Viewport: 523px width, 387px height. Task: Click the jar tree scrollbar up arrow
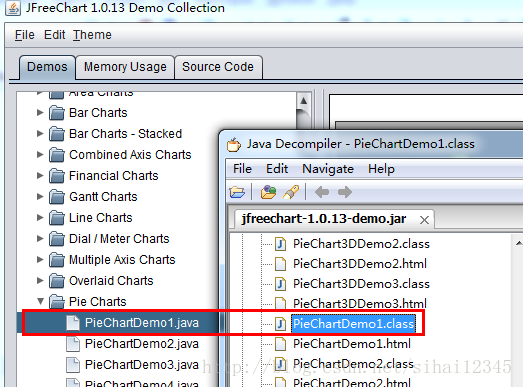(519, 244)
